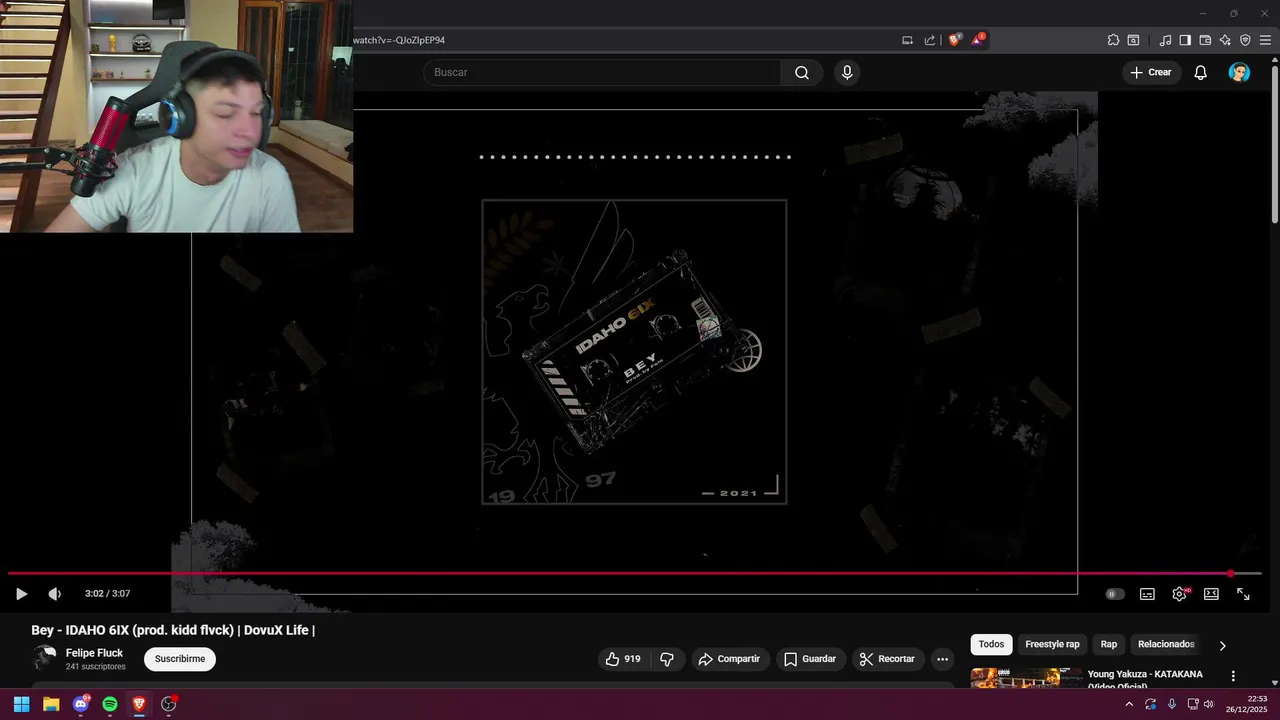Screen dimensions: 1280x720
Task: Enter fullscreen mode
Action: (1243, 594)
